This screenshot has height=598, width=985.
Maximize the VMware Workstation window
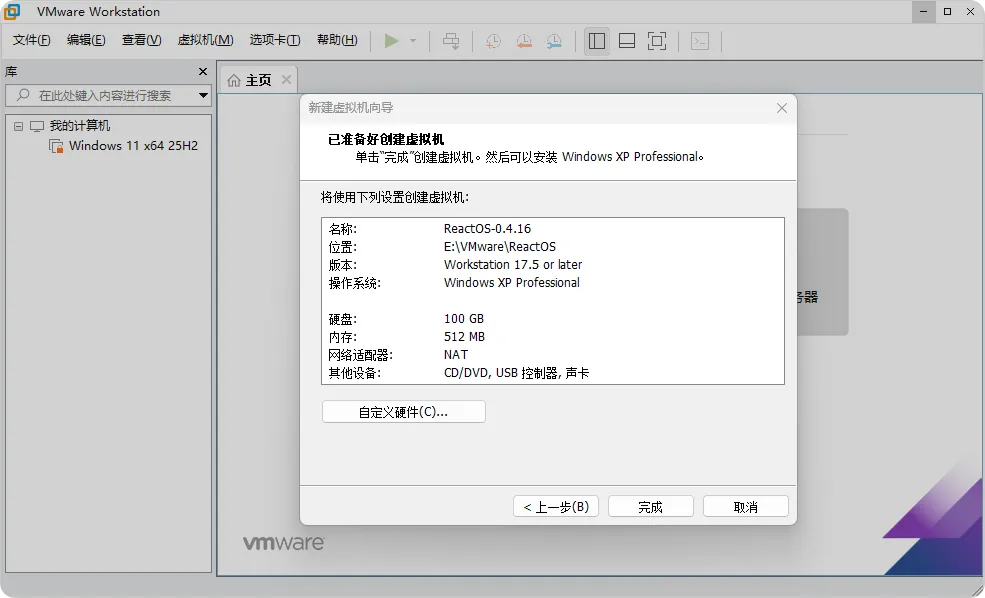click(947, 11)
